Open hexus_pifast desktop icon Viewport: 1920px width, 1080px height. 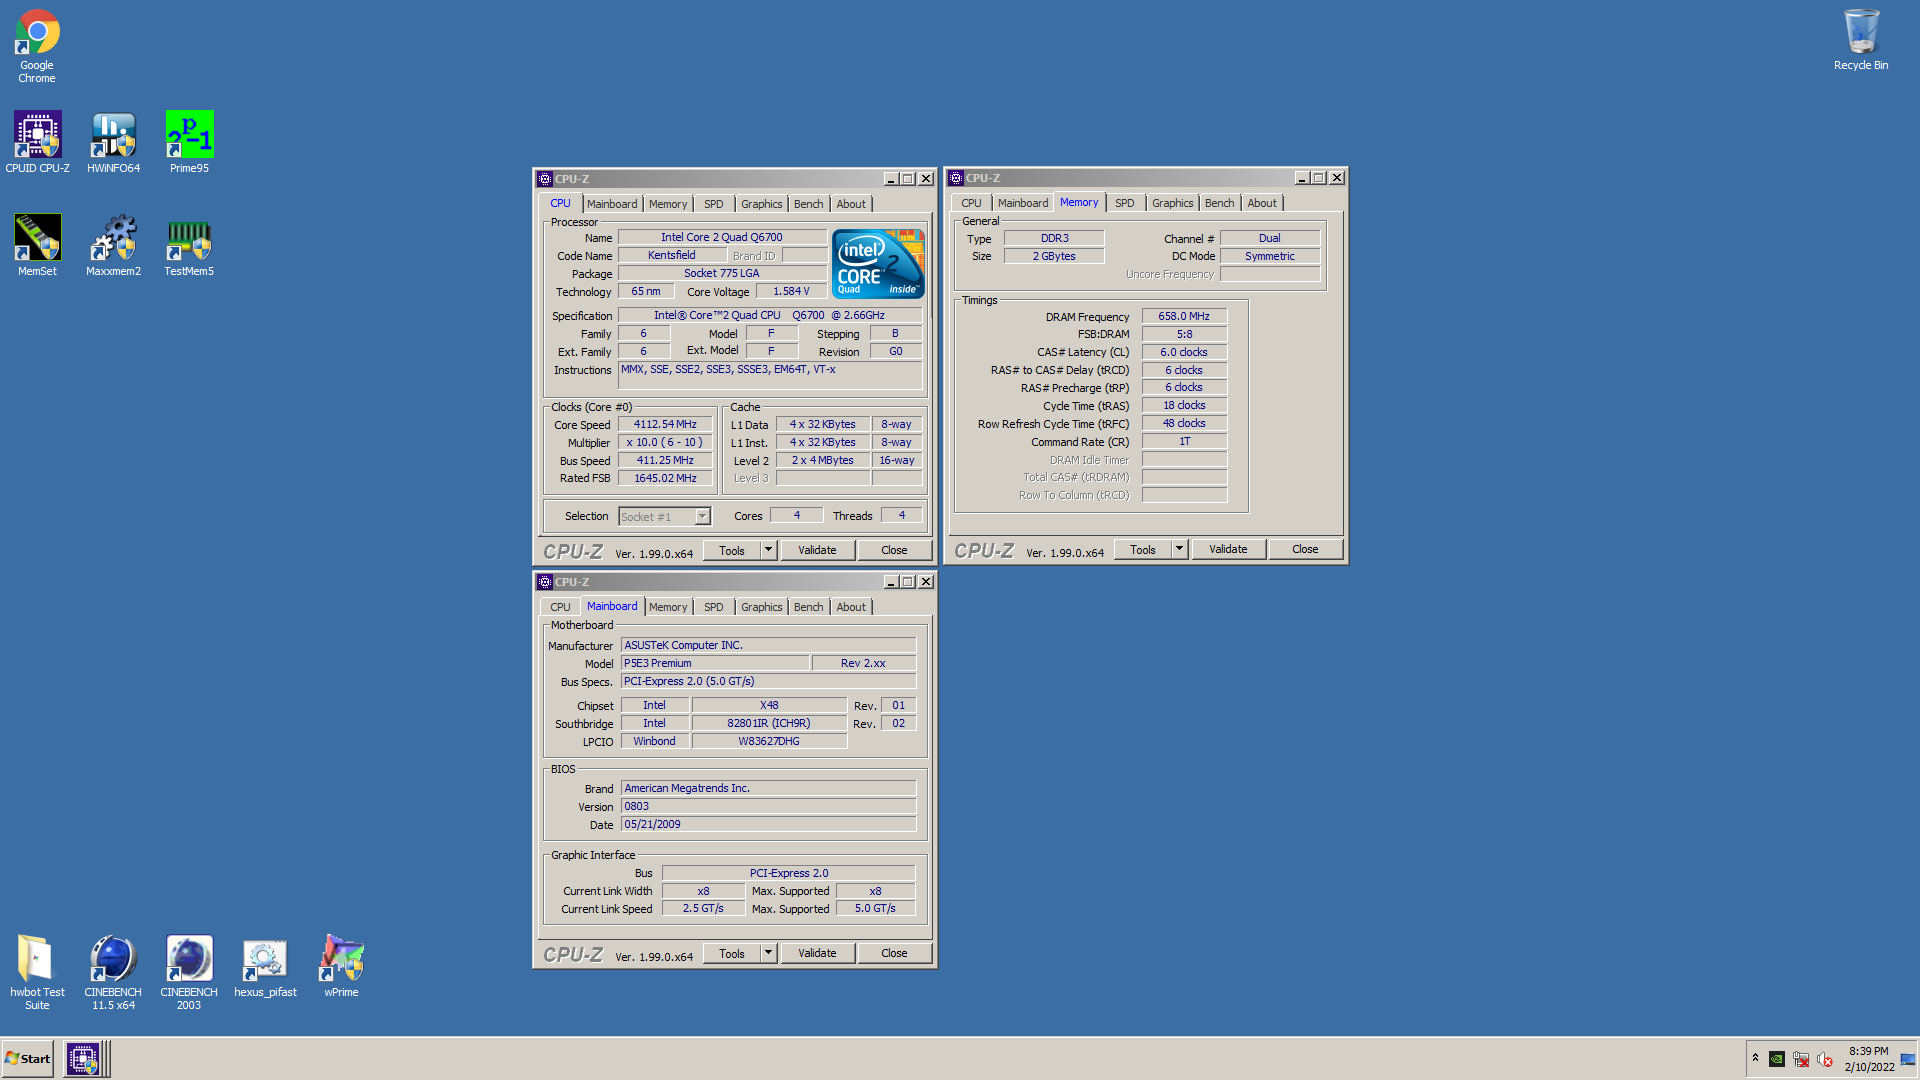point(265,967)
